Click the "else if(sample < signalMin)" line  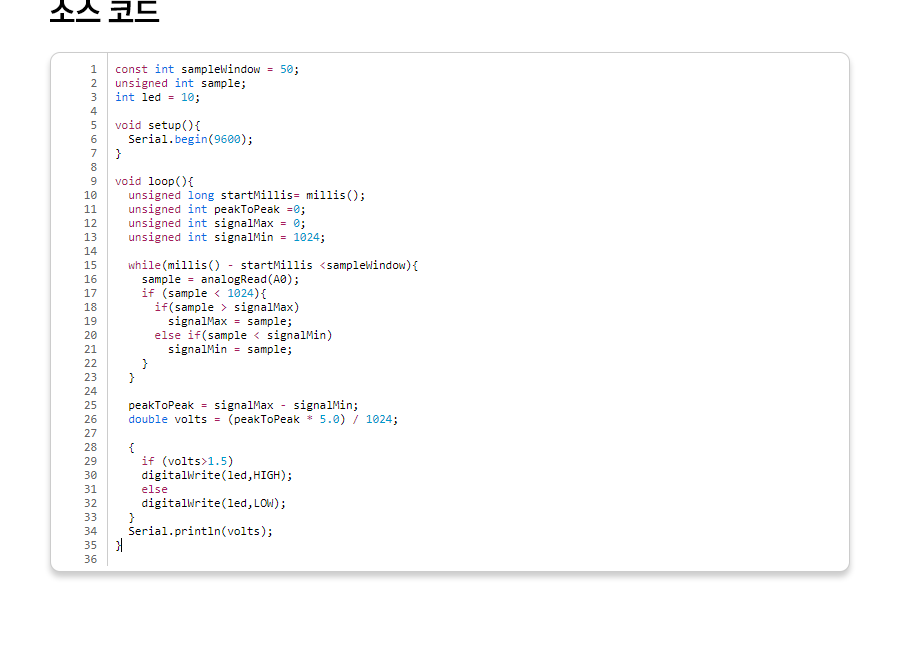pyautogui.click(x=243, y=336)
